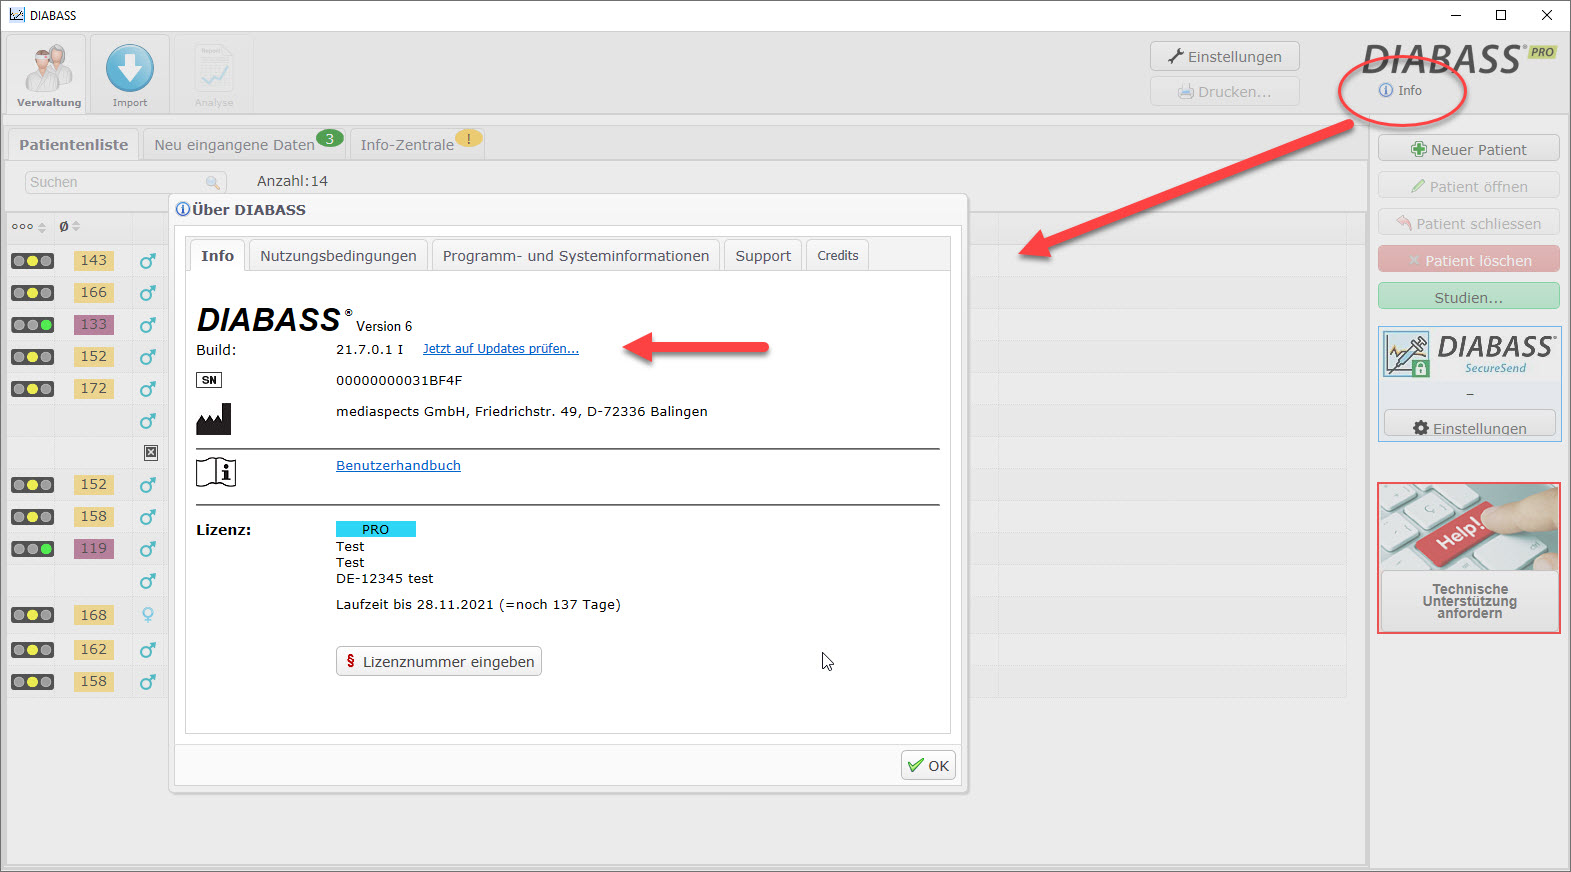Viewport: 1571px width, 872px height.
Task: Switch to the Nutzungsbedingungen tab
Action: (x=338, y=256)
